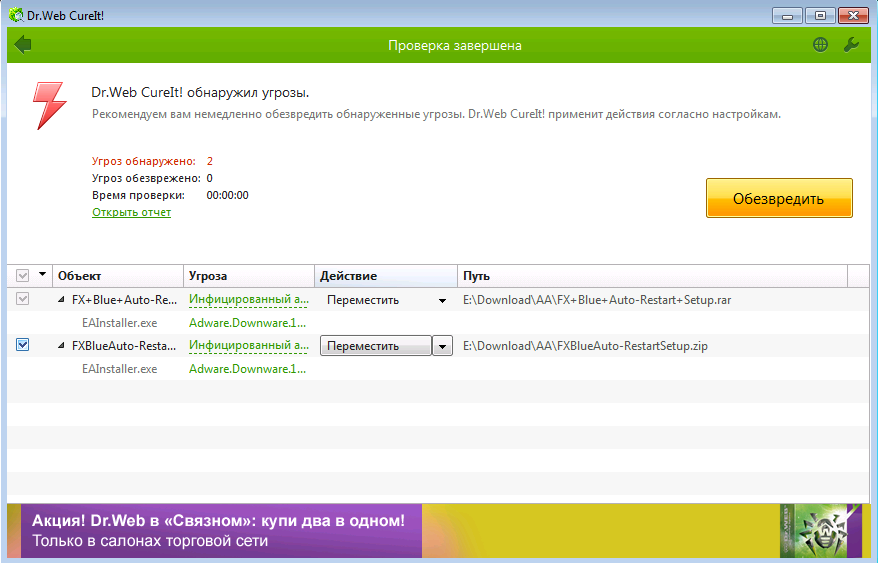
Task: Open selection options arrow beside header checkbox
Action: 42,274
